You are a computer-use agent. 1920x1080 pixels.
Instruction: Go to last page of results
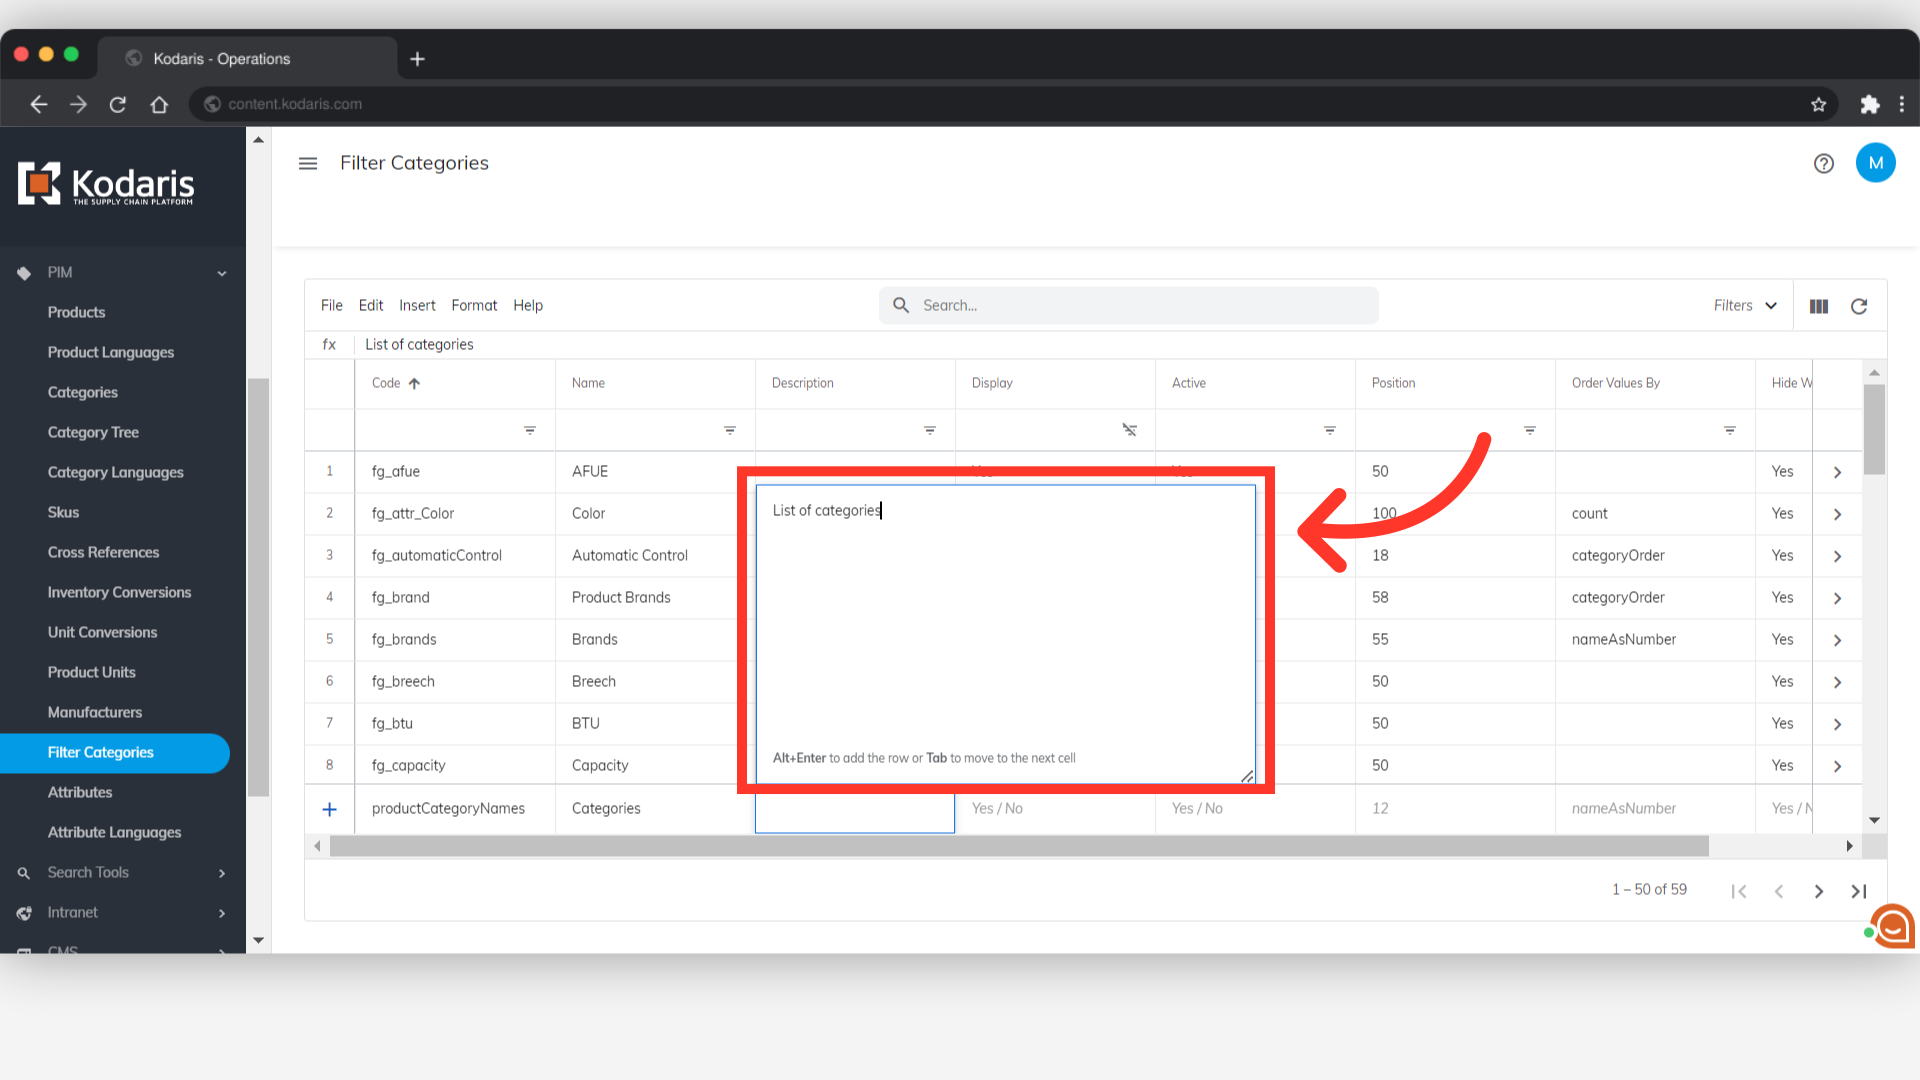pos(1858,891)
